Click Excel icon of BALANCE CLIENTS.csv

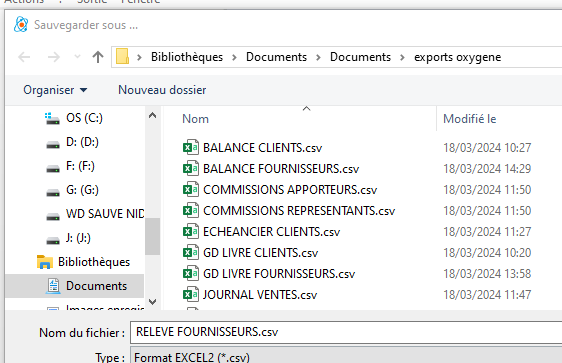(191, 147)
